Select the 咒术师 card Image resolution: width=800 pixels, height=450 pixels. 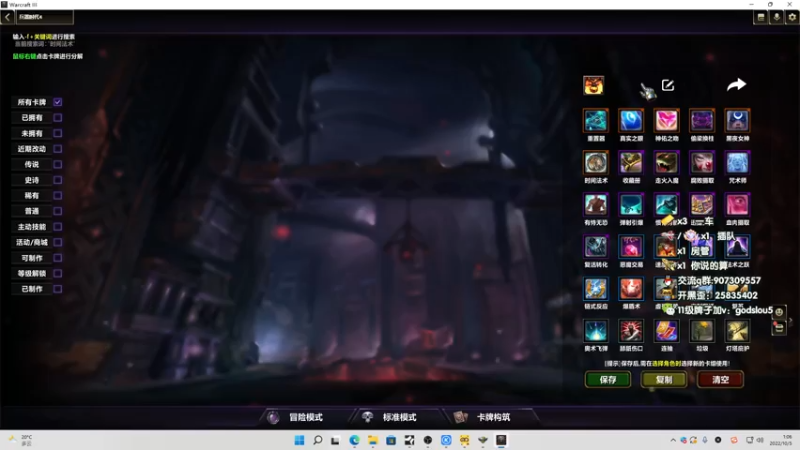coord(738,163)
